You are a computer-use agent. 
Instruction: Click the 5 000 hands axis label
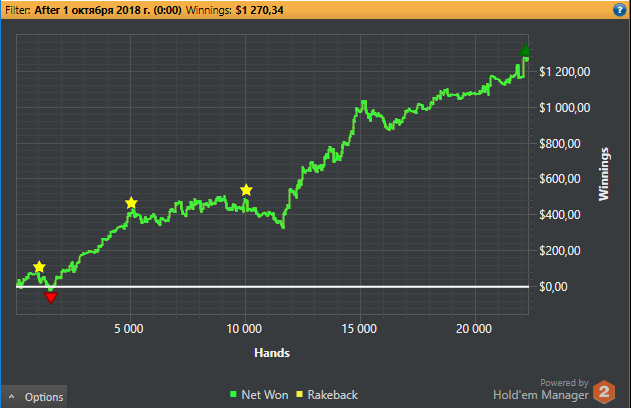click(x=129, y=329)
